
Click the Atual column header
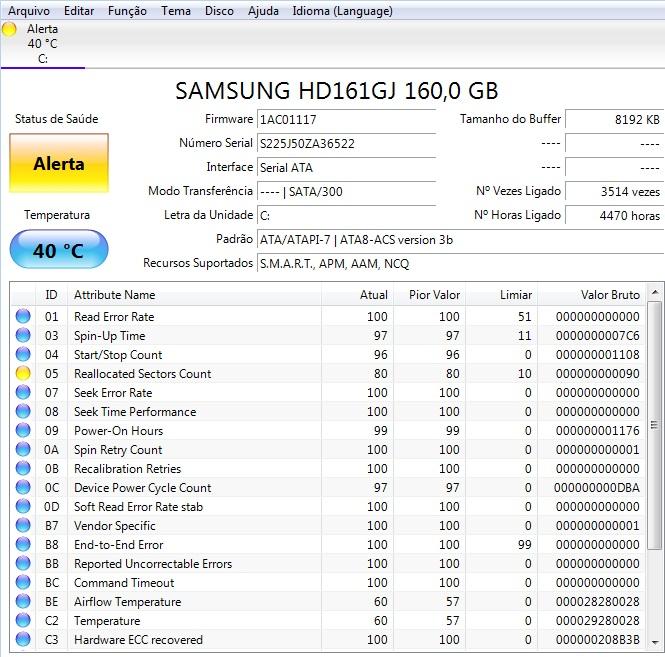(358, 295)
